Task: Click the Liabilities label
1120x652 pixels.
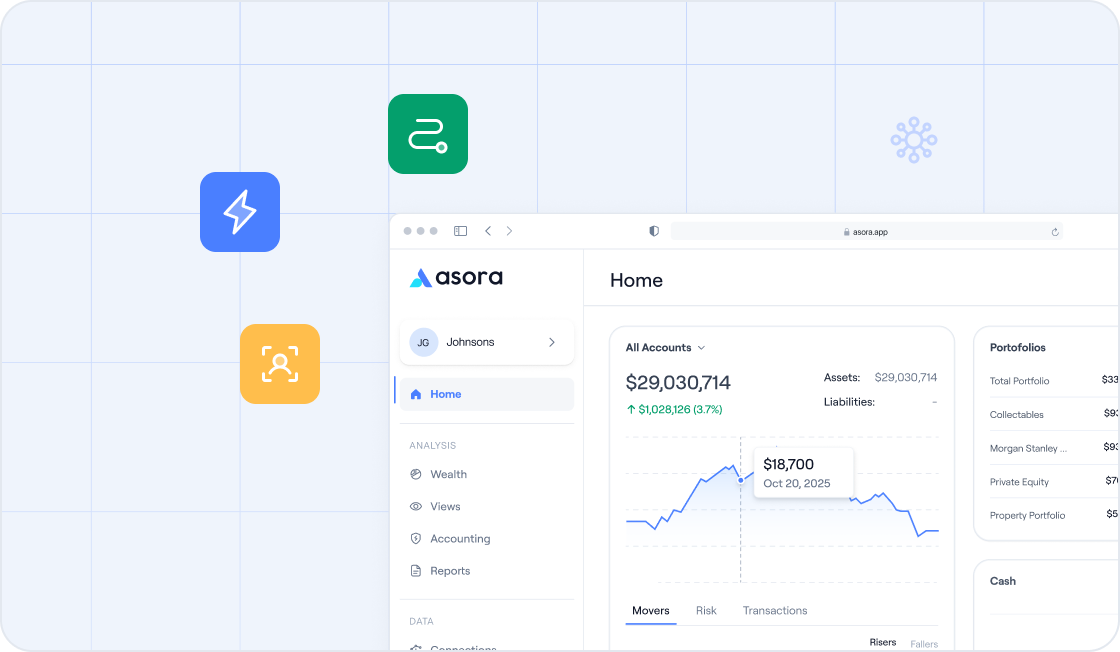Action: (x=849, y=402)
